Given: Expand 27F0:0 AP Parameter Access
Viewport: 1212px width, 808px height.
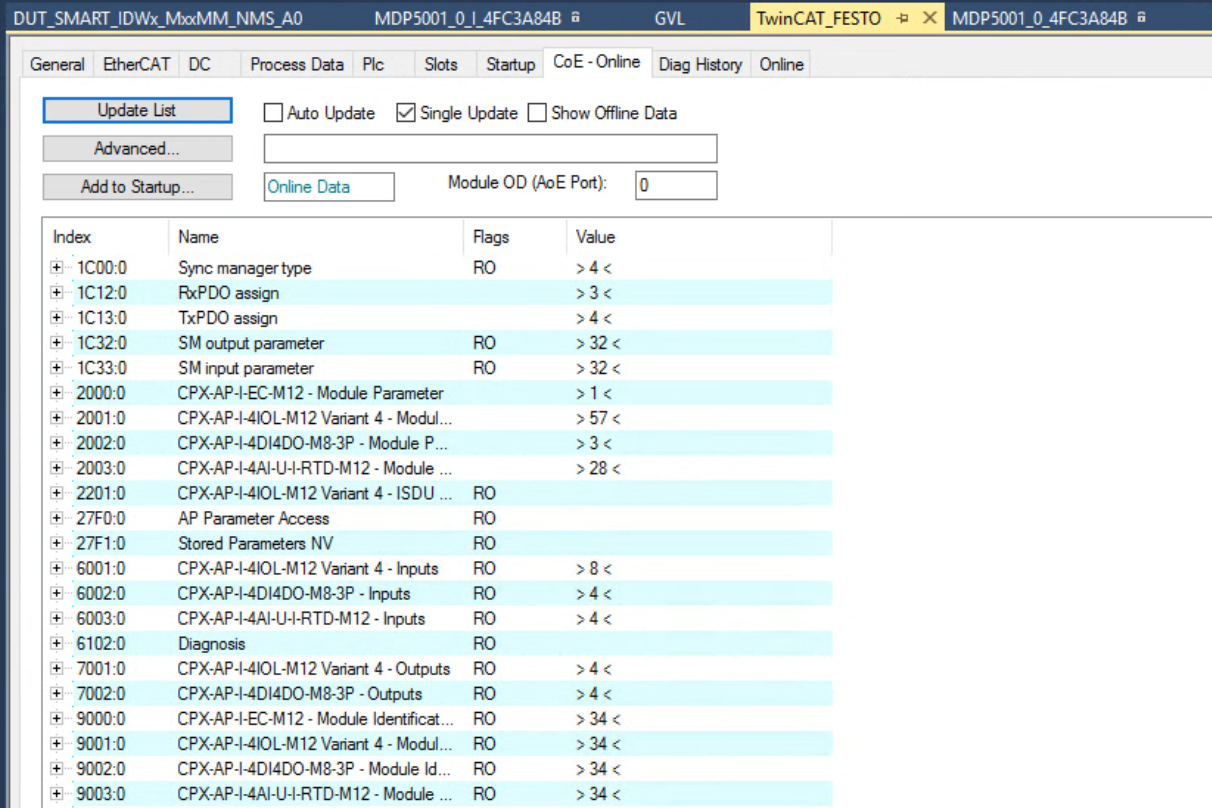Looking at the screenshot, I should 57,518.
